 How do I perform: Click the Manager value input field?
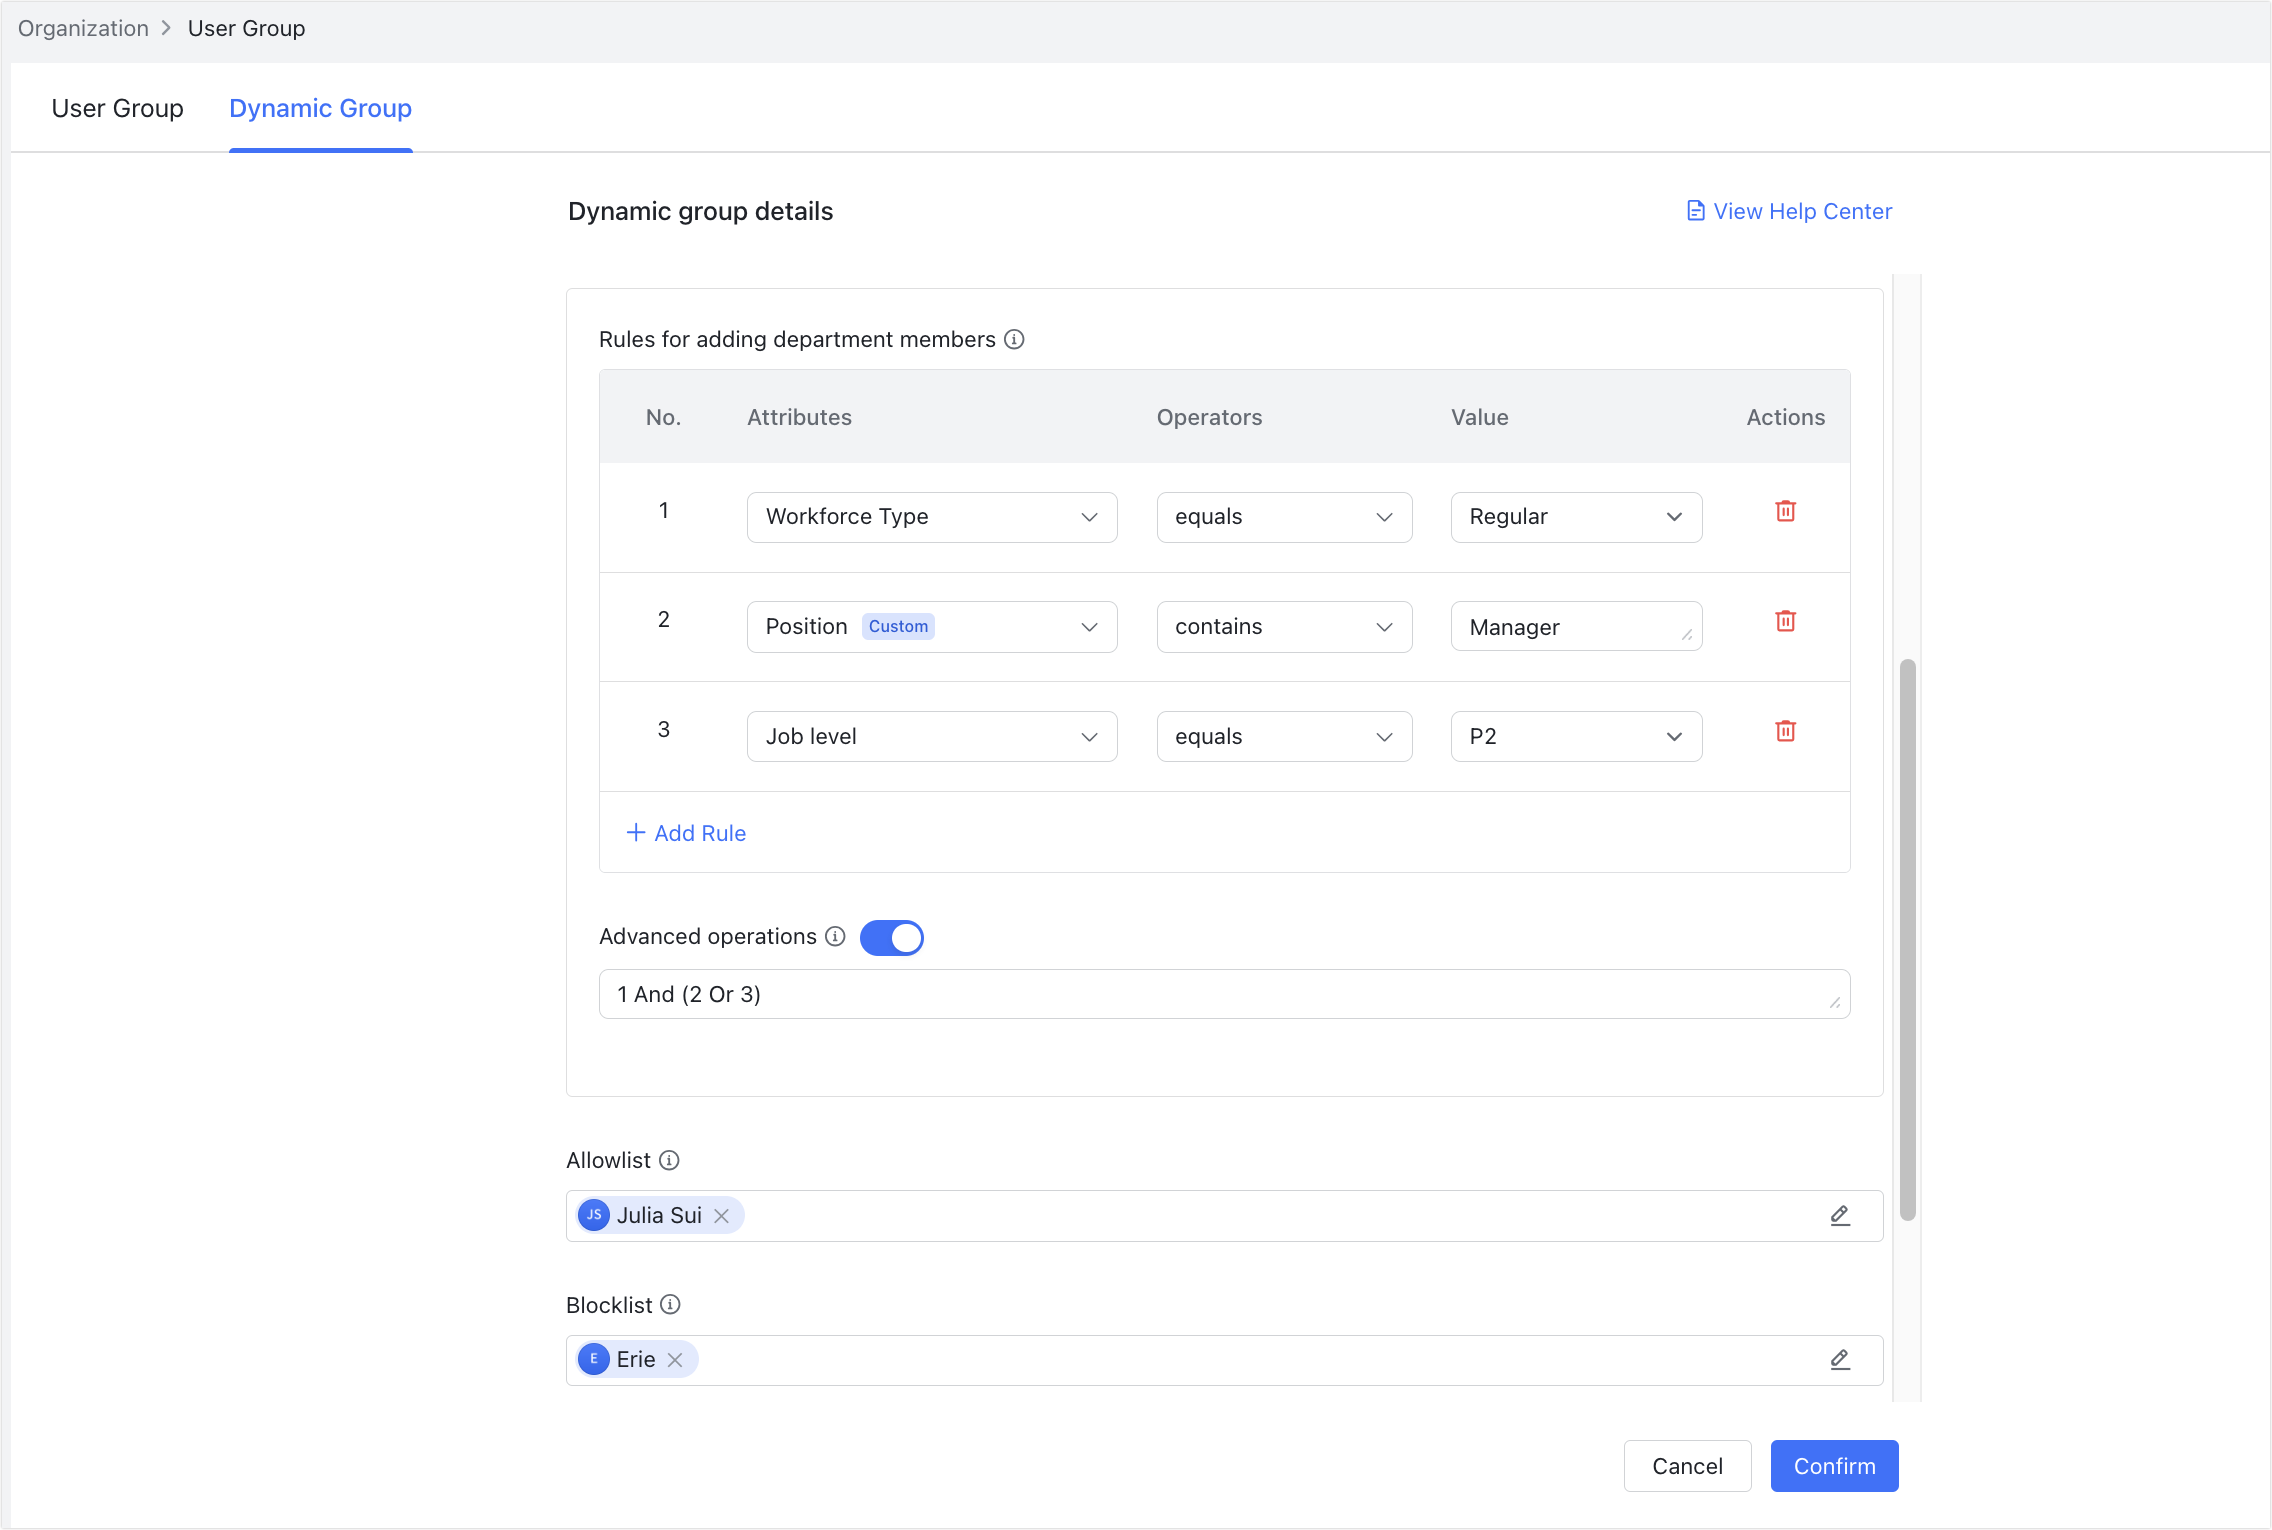tap(1576, 627)
